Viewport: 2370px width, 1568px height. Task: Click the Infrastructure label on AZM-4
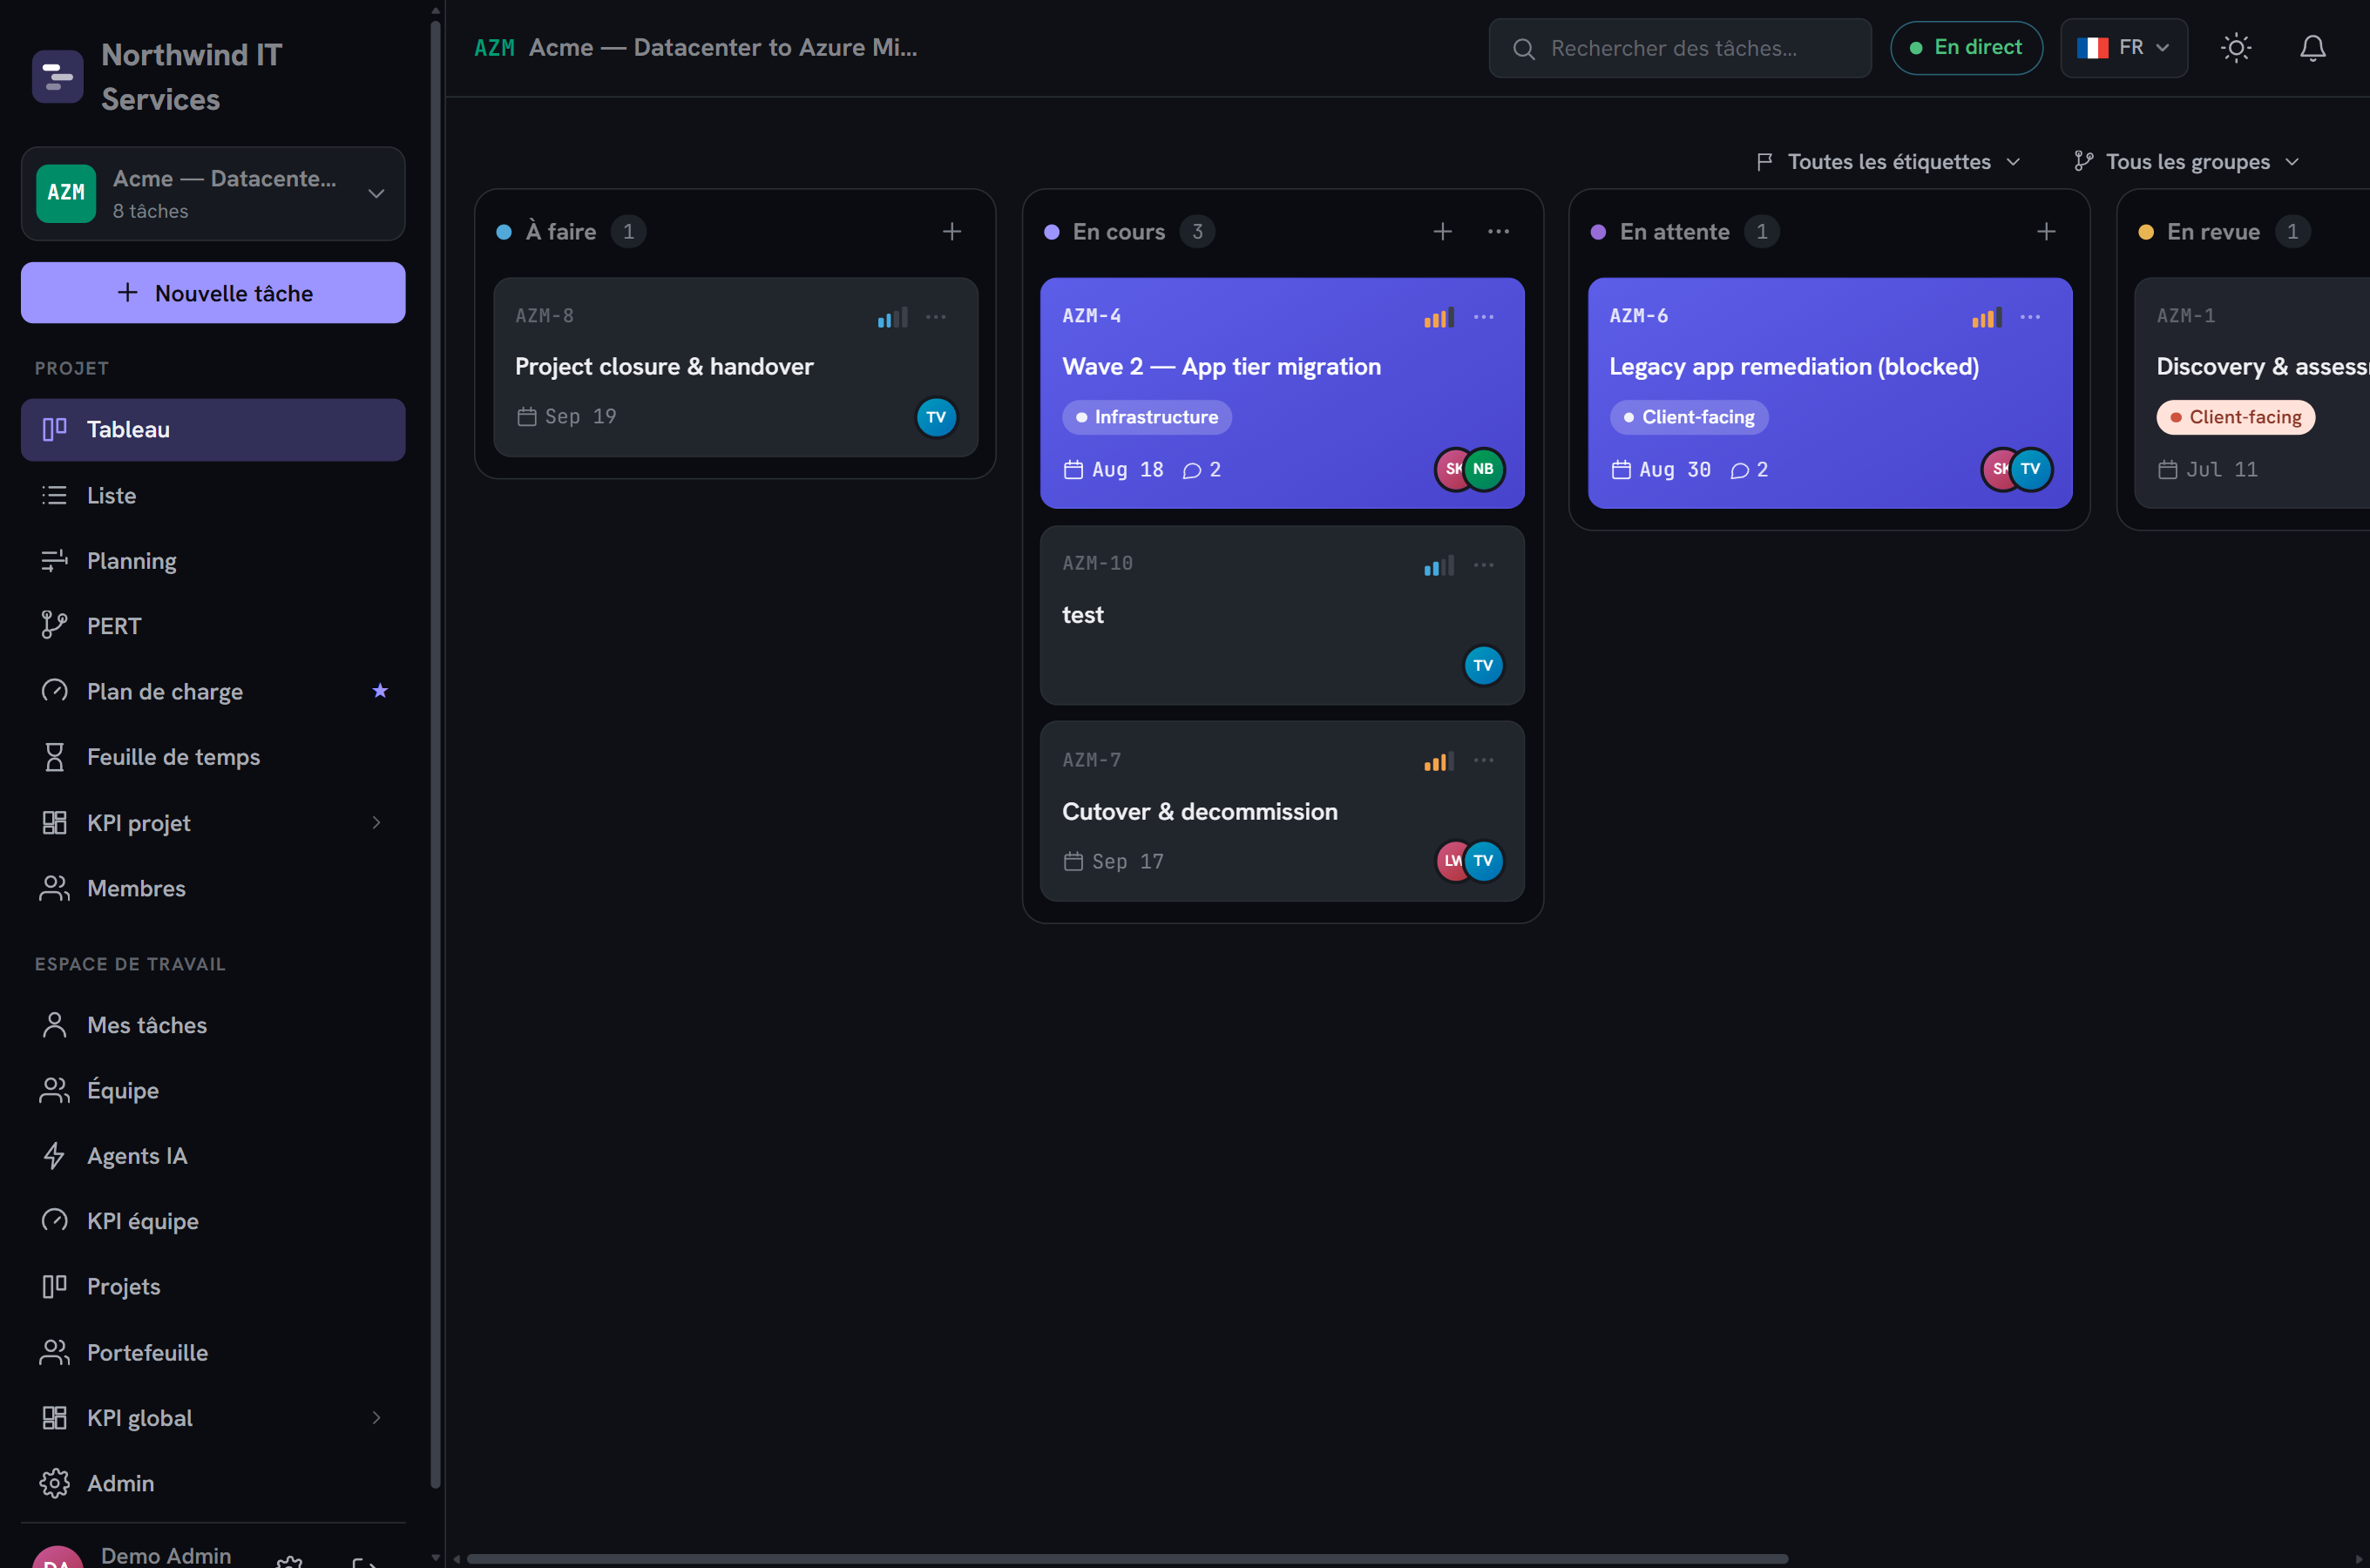(1146, 417)
